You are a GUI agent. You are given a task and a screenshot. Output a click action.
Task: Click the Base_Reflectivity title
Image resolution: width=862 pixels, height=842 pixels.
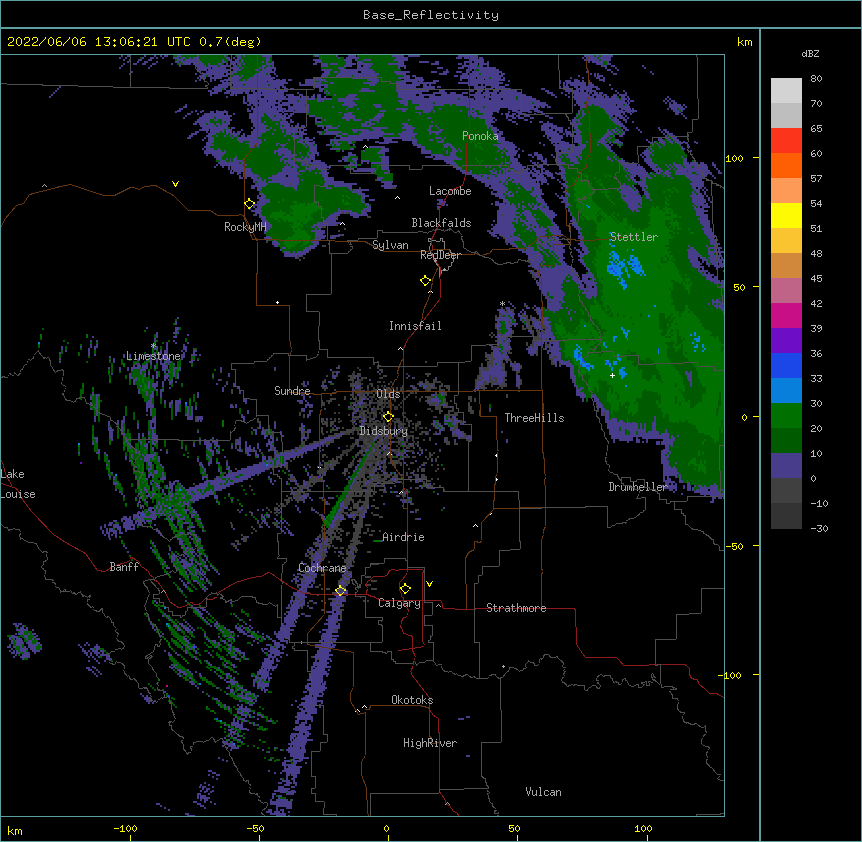(431, 15)
